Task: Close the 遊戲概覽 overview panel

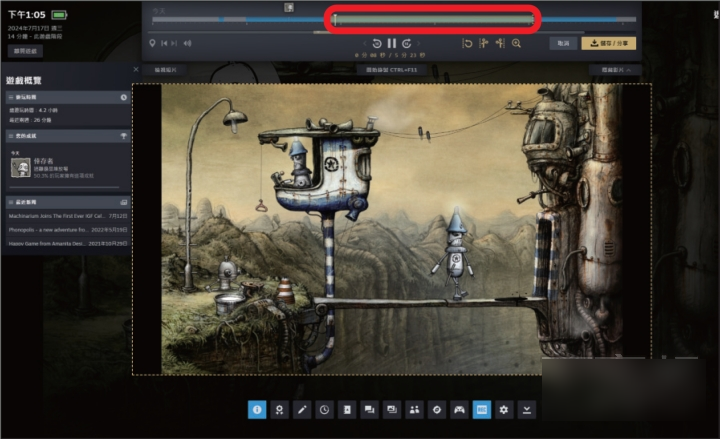Action: click(x=136, y=69)
